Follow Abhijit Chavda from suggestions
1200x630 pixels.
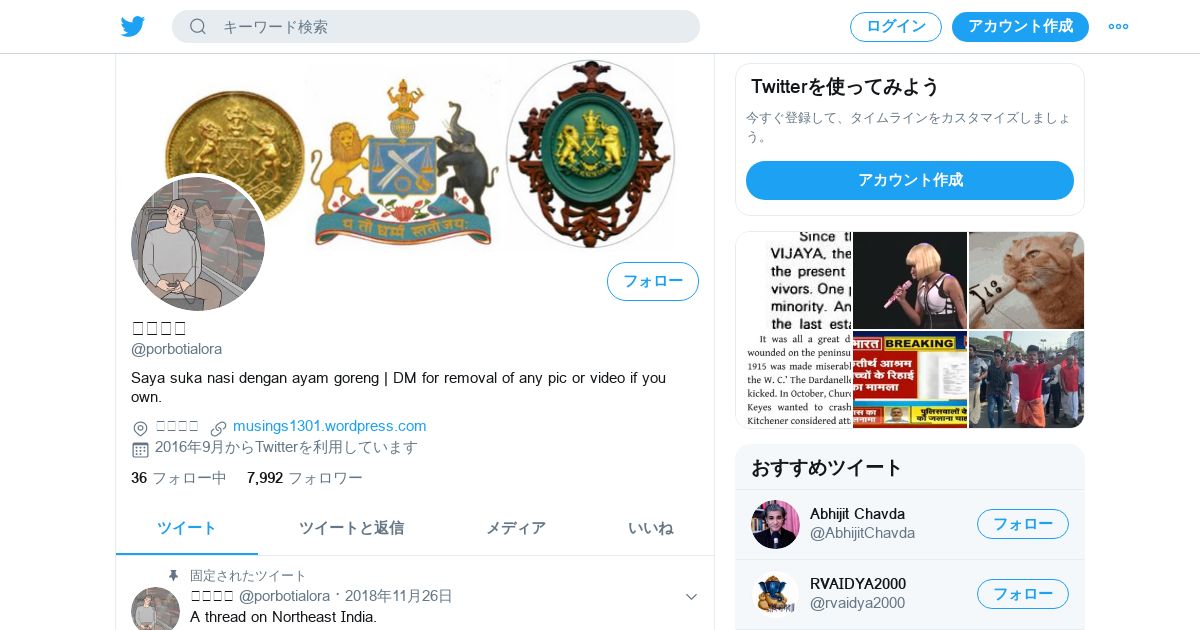tap(1023, 524)
